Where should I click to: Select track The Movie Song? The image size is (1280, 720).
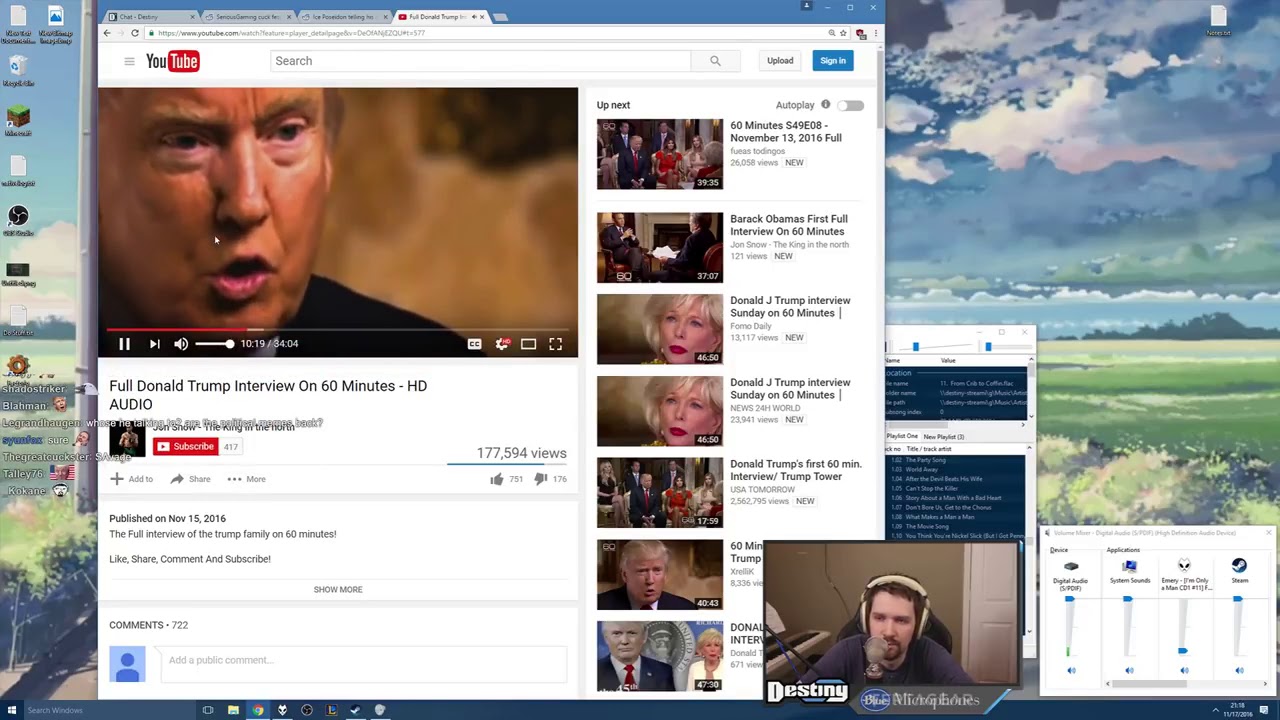pyautogui.click(x=928, y=526)
